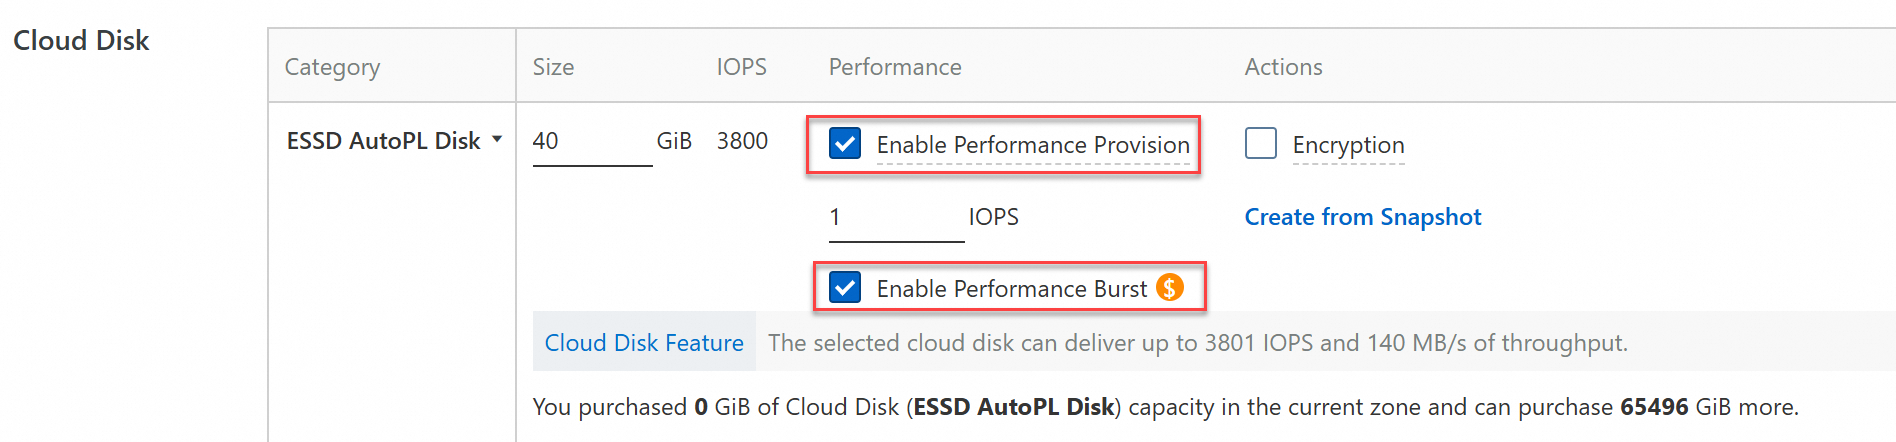Viewport: 1896px width, 442px height.
Task: Click the Size column header
Action: pyautogui.click(x=553, y=67)
